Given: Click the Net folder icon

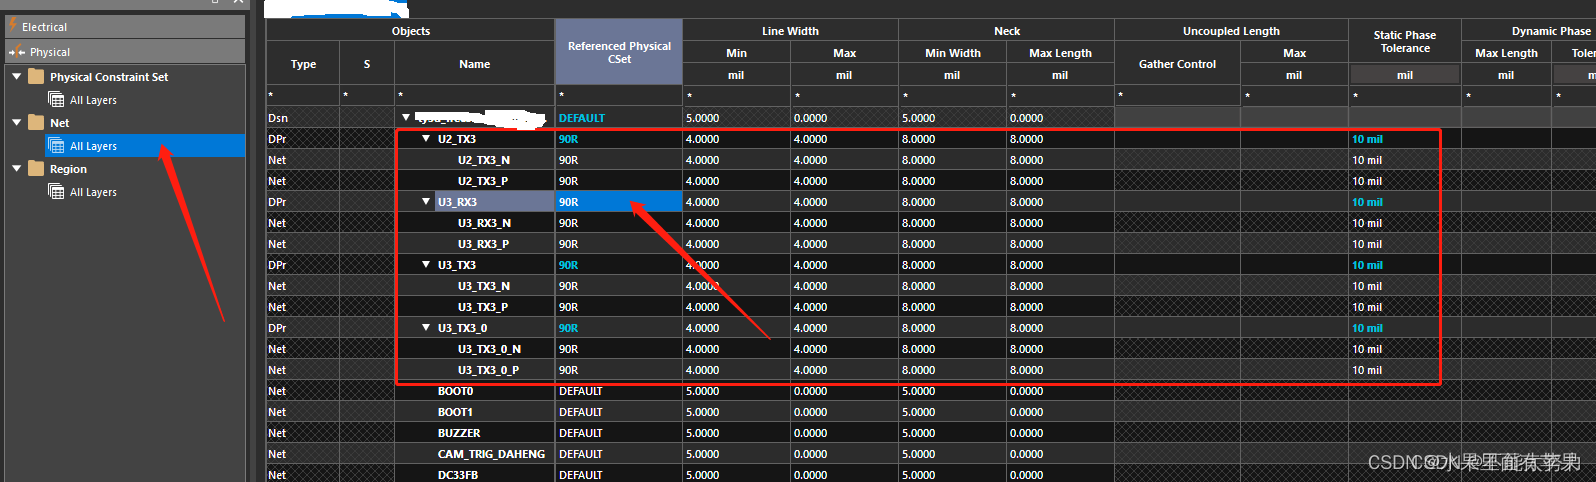Looking at the screenshot, I should click(x=37, y=123).
